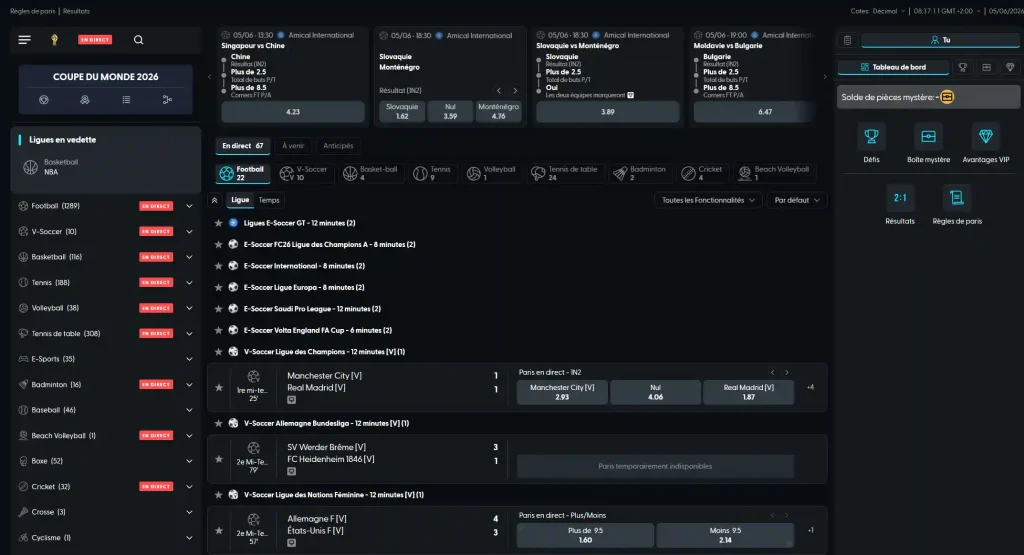Click the gold trophy icon in sidebar header
Screen dimensions: 1024x555
54,40
